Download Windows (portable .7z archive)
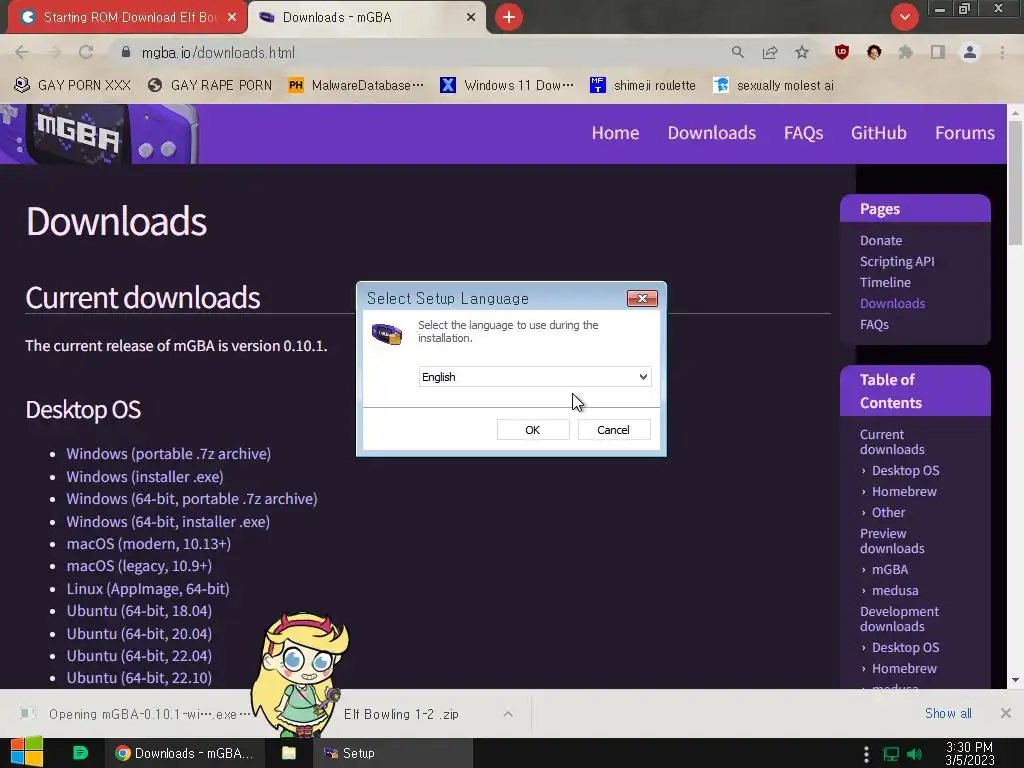The image size is (1024, 768). pyautogui.click(x=168, y=454)
